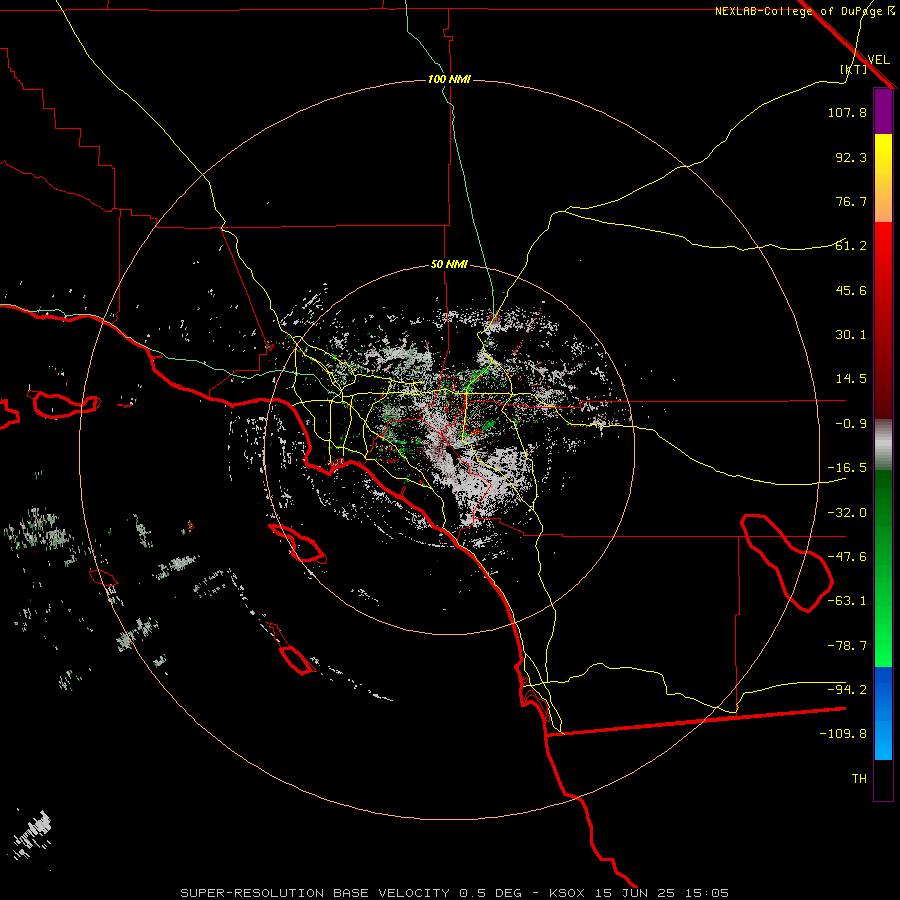Click the 45.6 velocity scale value
Image resolution: width=900 pixels, height=900 pixels.
click(851, 290)
